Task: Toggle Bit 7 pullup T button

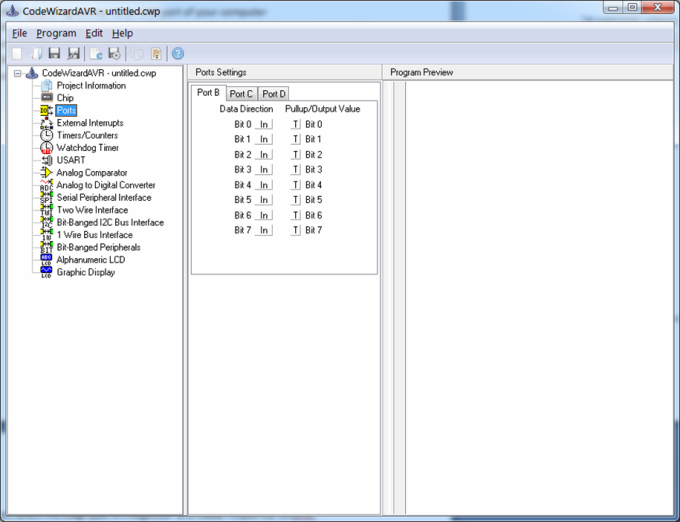Action: pos(295,230)
